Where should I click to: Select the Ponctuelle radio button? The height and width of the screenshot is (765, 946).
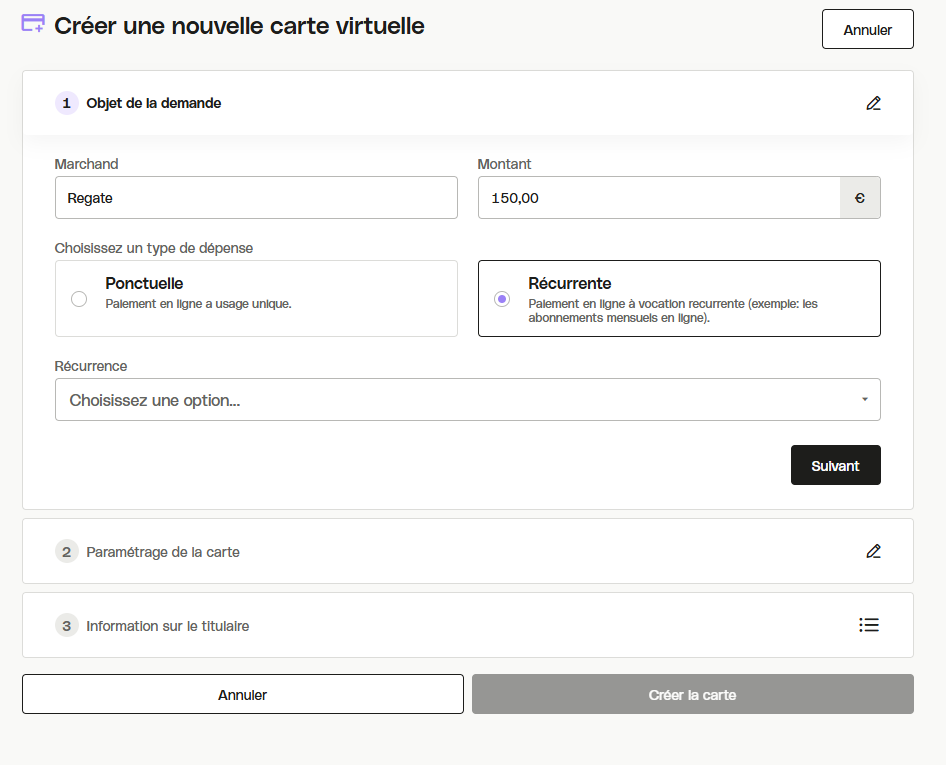point(79,299)
